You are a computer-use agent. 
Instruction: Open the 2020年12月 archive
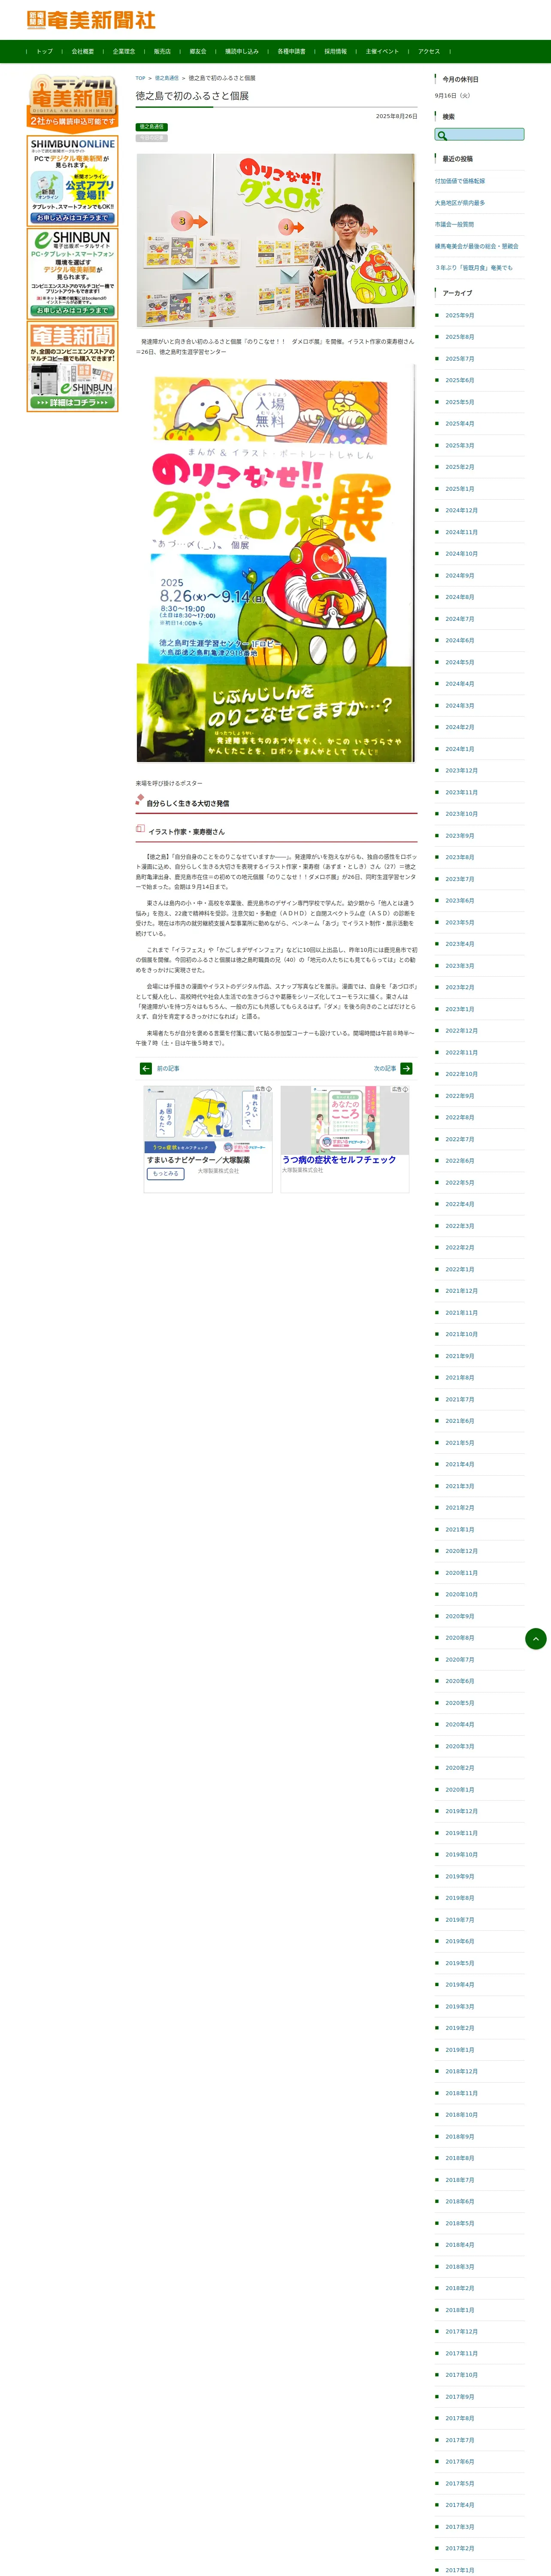coord(462,1551)
